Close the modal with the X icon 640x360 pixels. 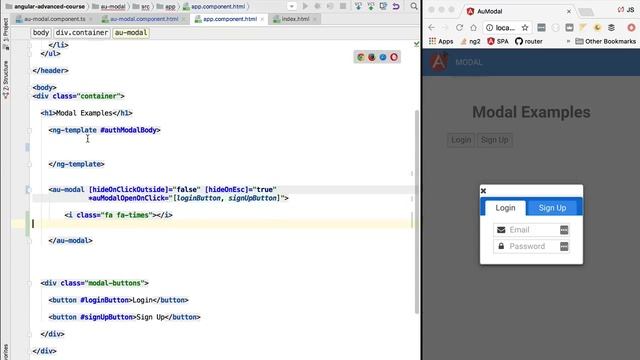483,191
